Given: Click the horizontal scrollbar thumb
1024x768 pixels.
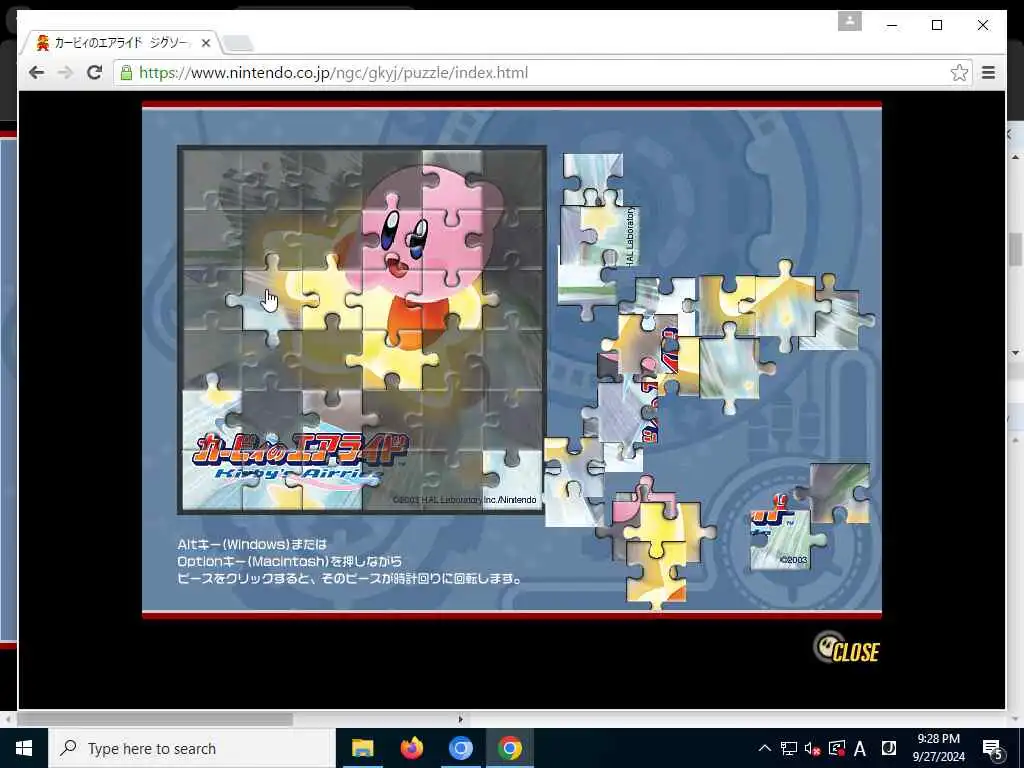Looking at the screenshot, I should pos(155,719).
